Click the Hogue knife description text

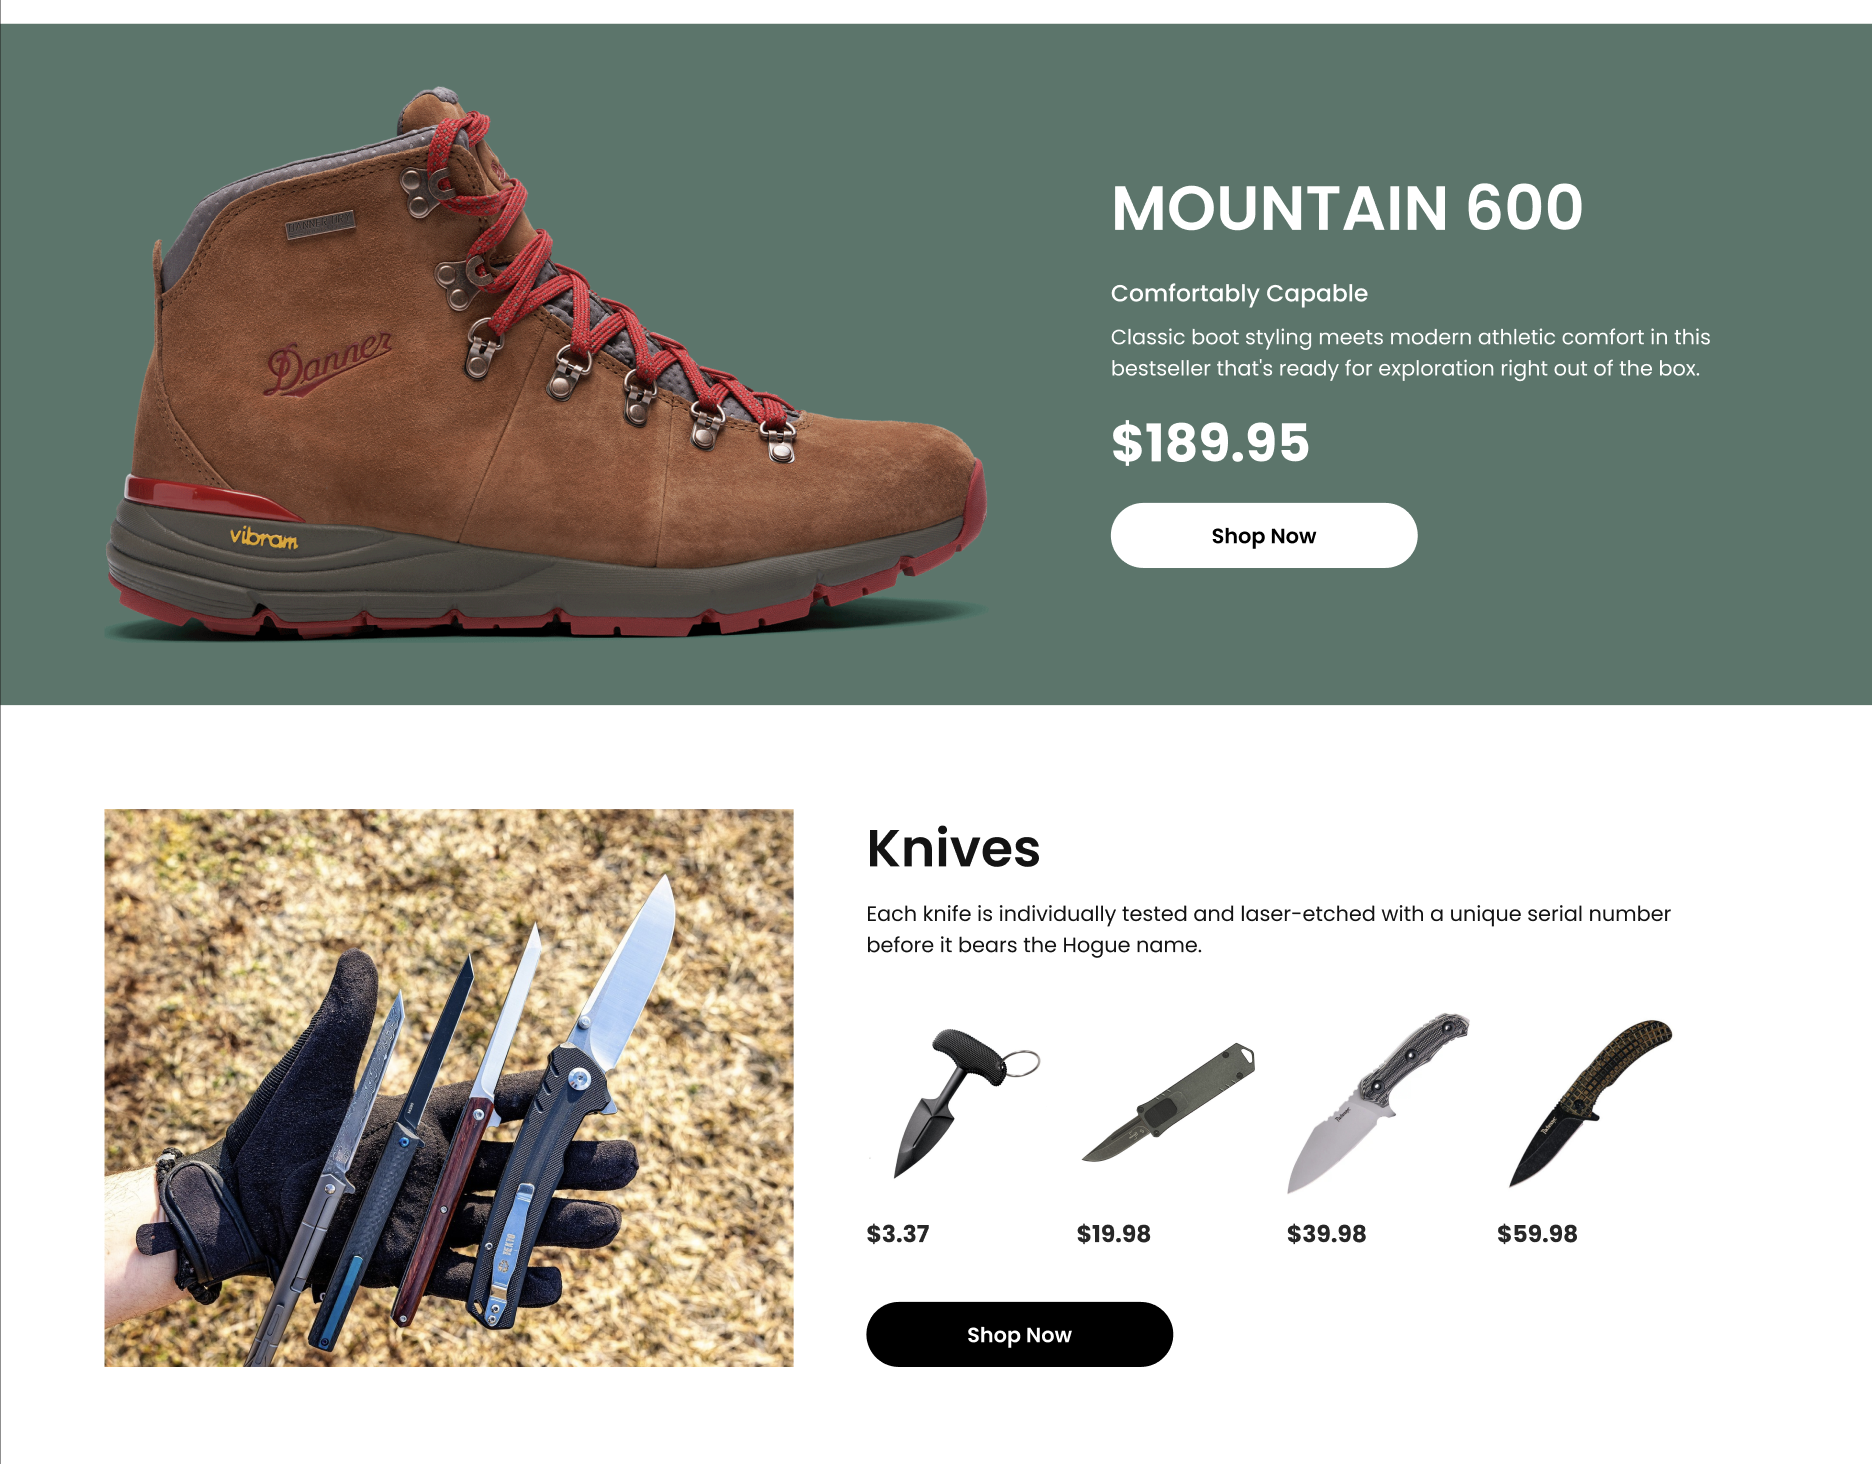(1268, 929)
